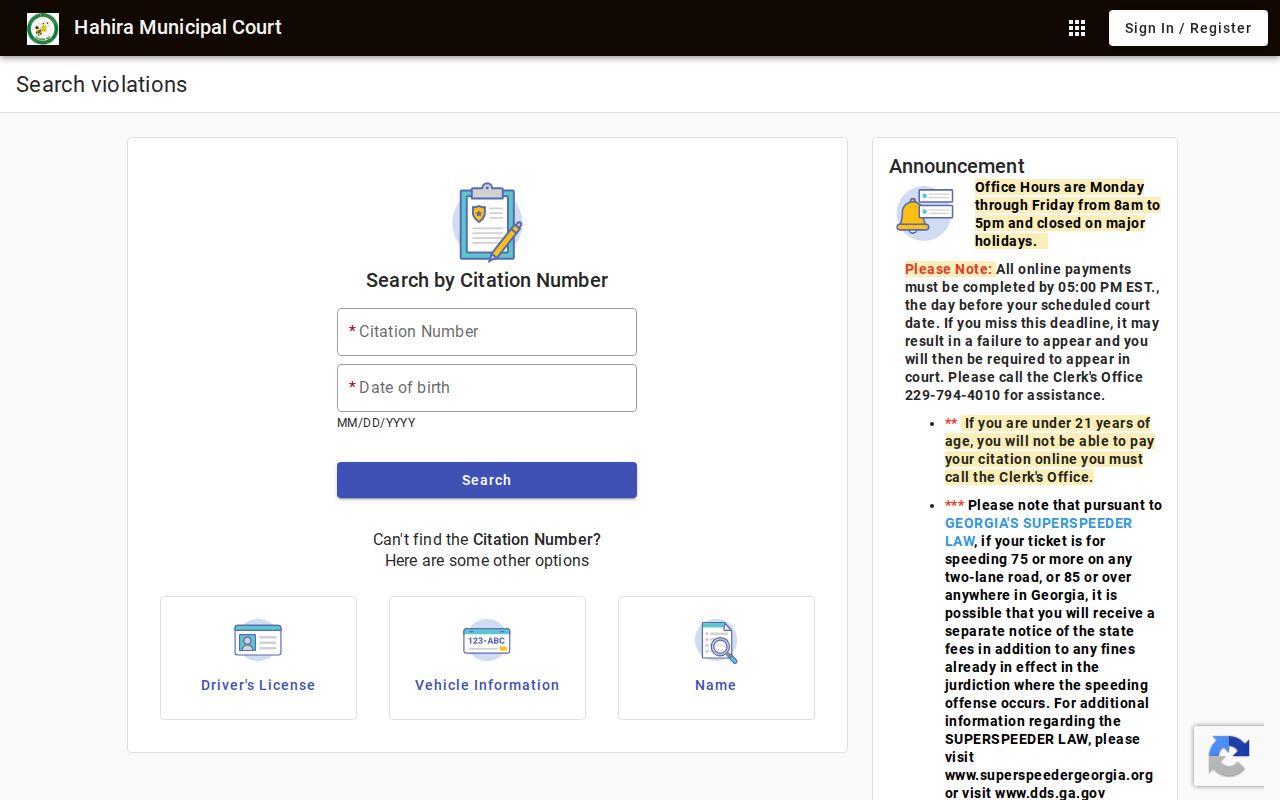Click the blue Search button

(487, 480)
